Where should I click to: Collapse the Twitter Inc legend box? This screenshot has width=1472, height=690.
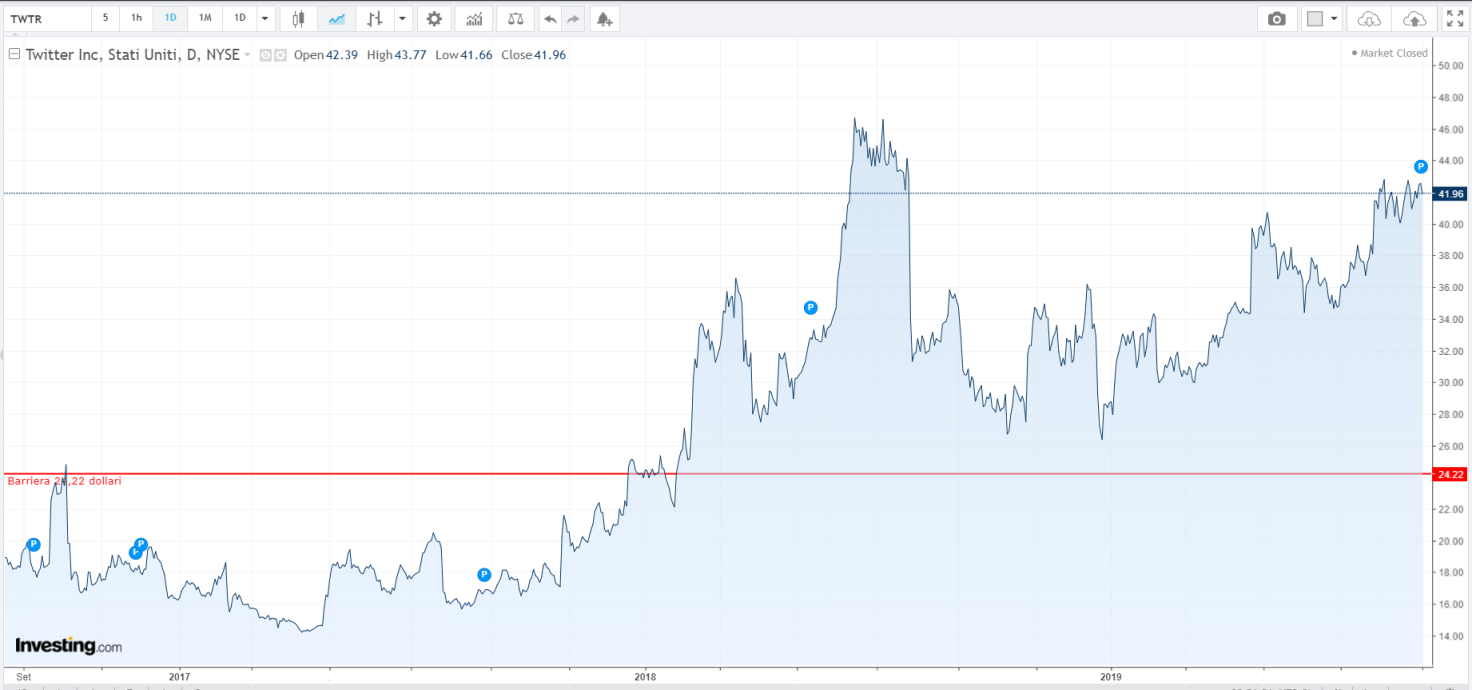14,55
